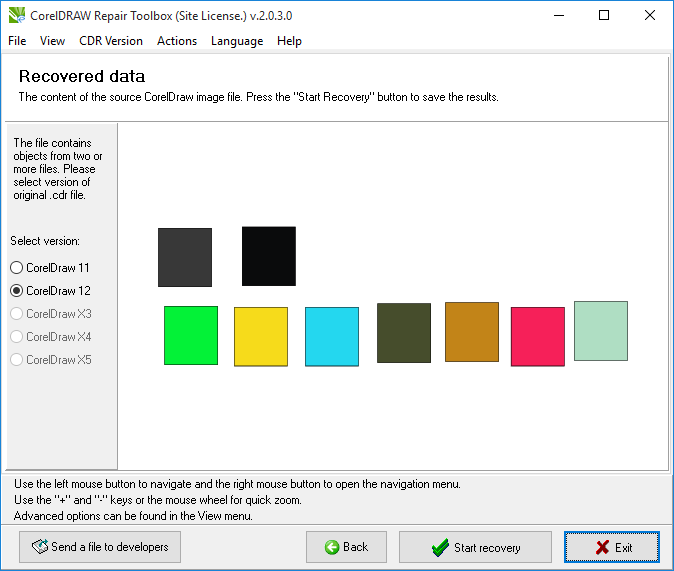Click the Start recovery button

click(475, 547)
